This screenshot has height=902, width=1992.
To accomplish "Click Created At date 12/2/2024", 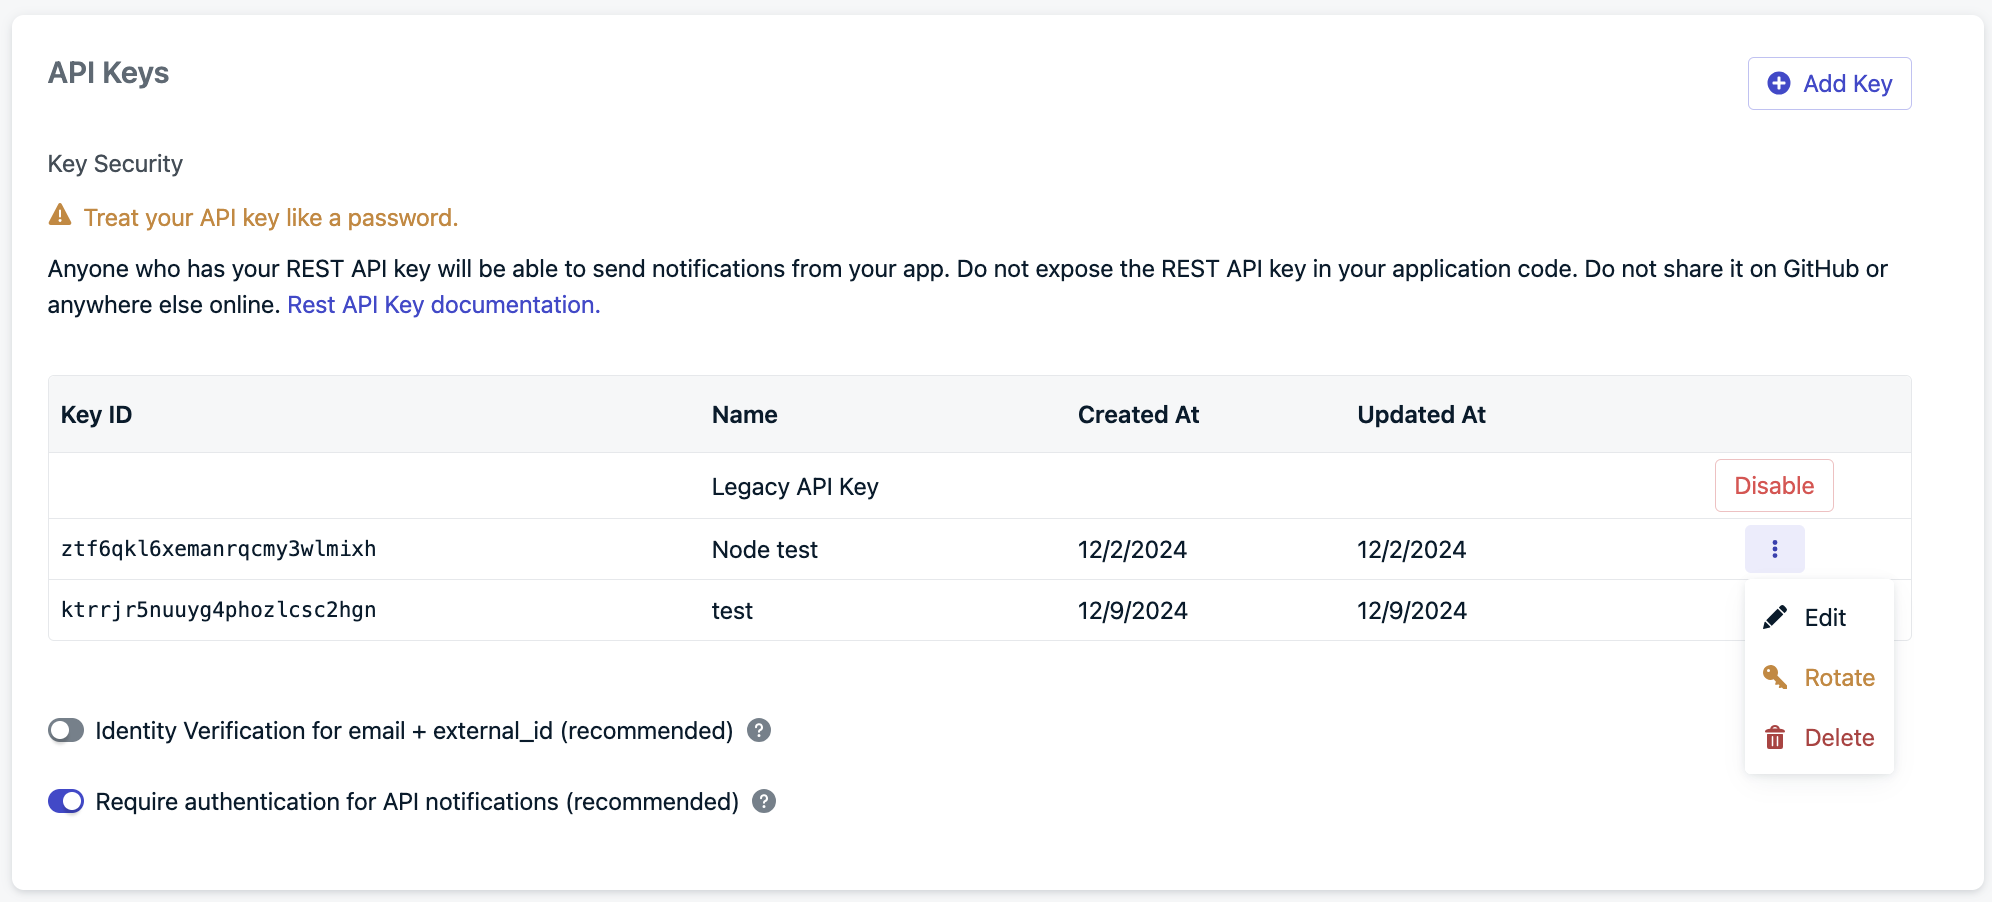I will pyautogui.click(x=1132, y=550).
